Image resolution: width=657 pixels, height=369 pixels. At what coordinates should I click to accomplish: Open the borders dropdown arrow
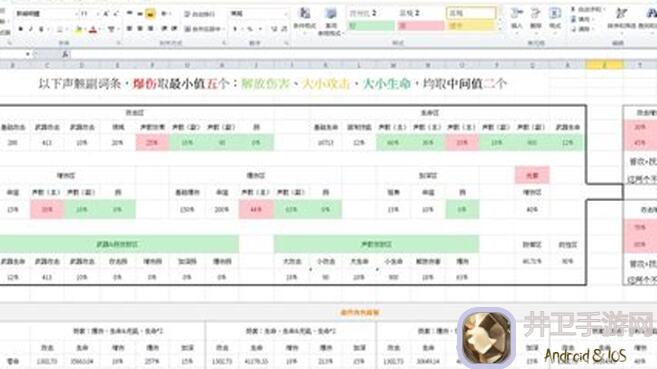pos(67,29)
